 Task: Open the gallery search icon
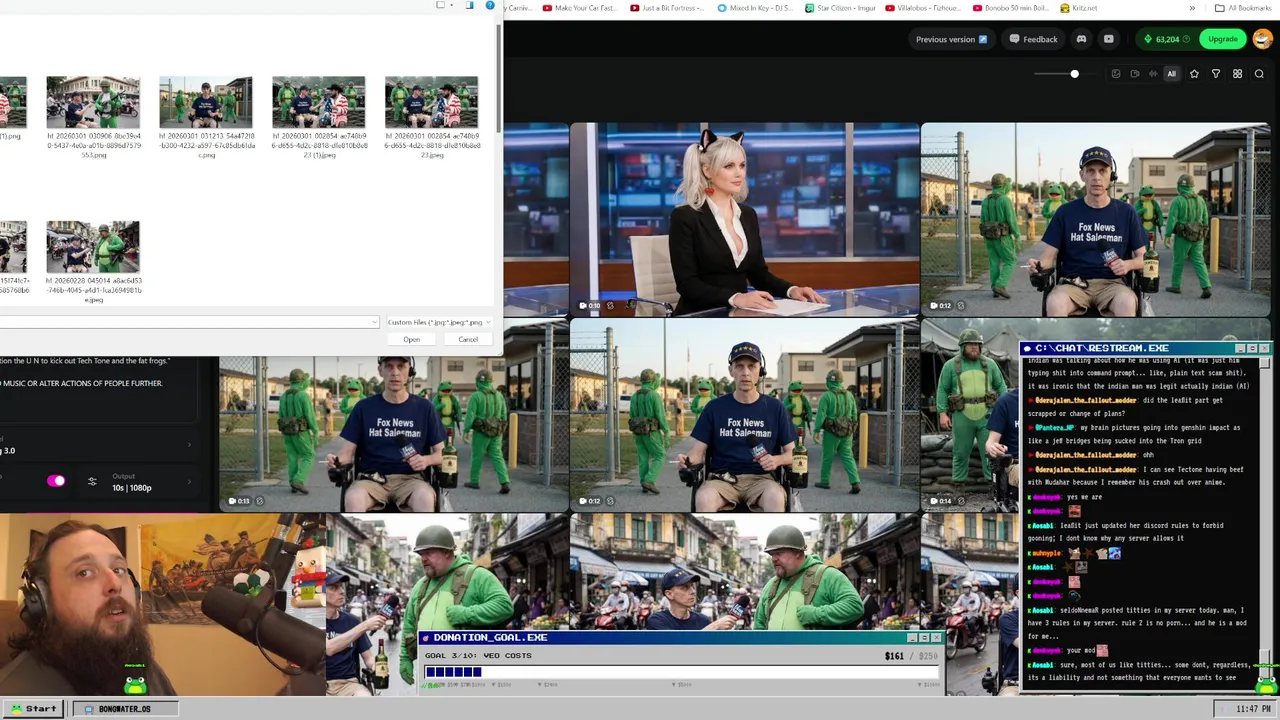point(1259,74)
